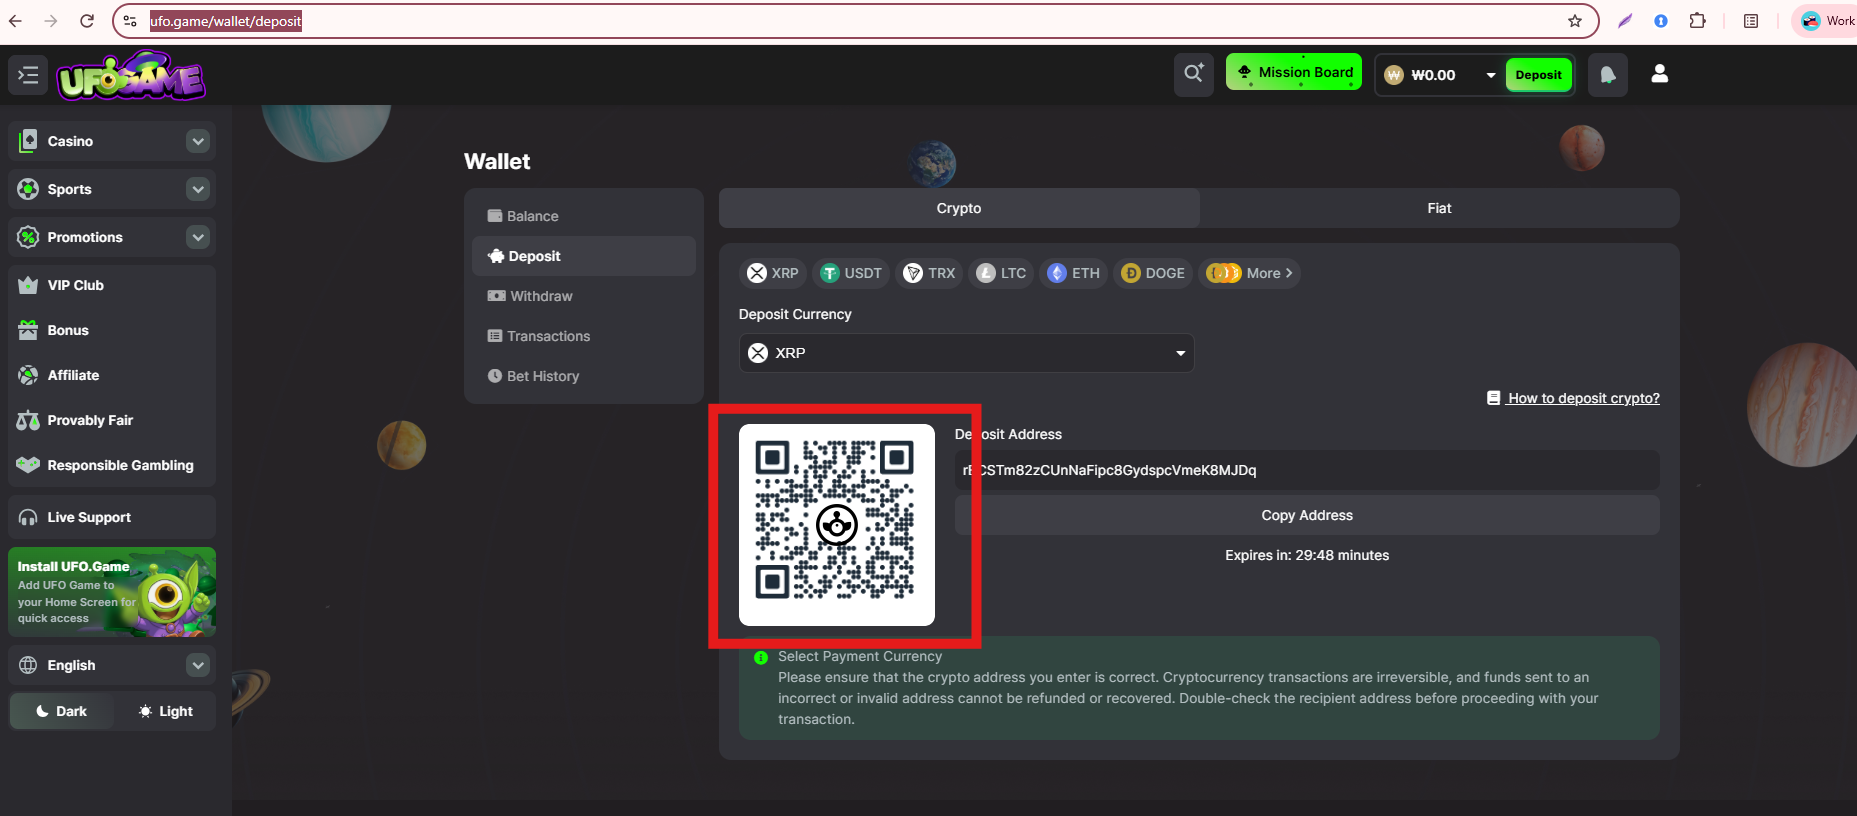Collapse the sidebar menu toggle icon
Screen dimensions: 1857x816
(28, 75)
